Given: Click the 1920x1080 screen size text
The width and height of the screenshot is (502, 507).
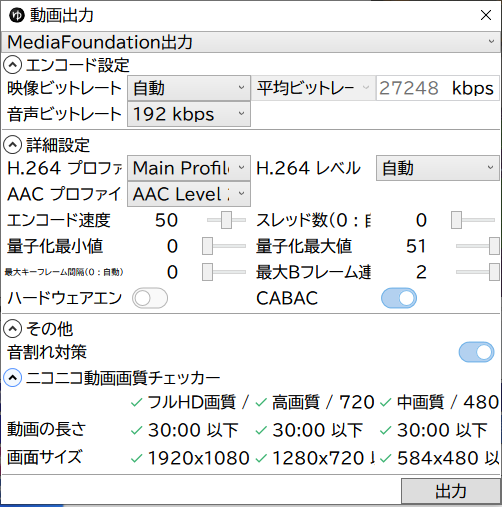Looking at the screenshot, I should coord(199,458).
